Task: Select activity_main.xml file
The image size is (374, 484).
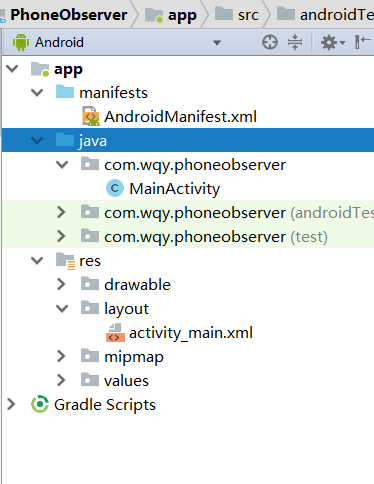Action: (191, 333)
